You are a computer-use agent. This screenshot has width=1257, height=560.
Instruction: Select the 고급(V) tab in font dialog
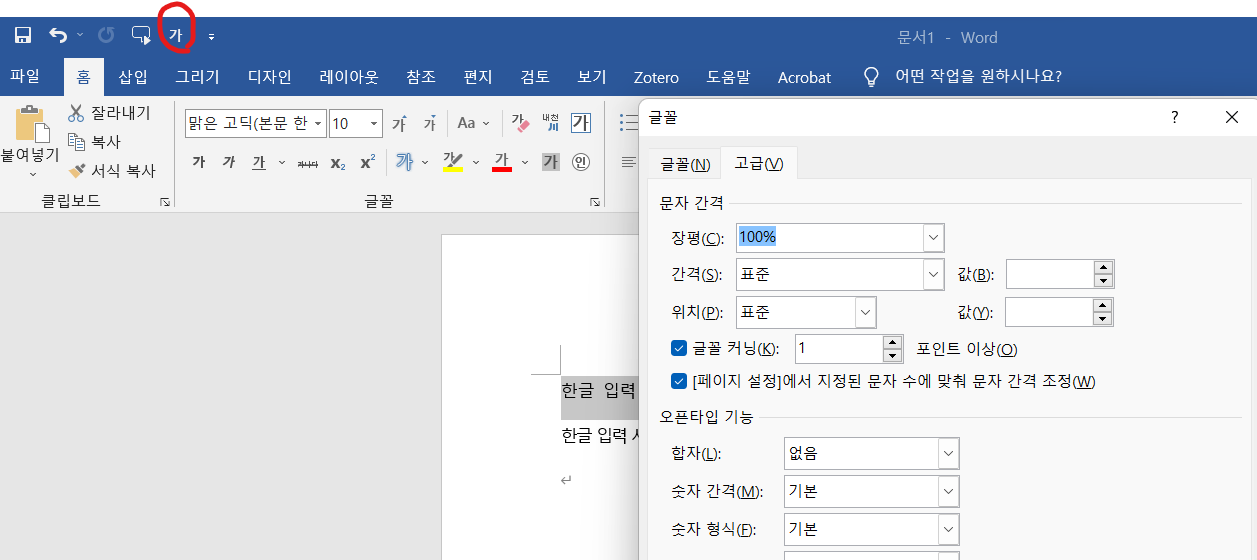click(759, 163)
